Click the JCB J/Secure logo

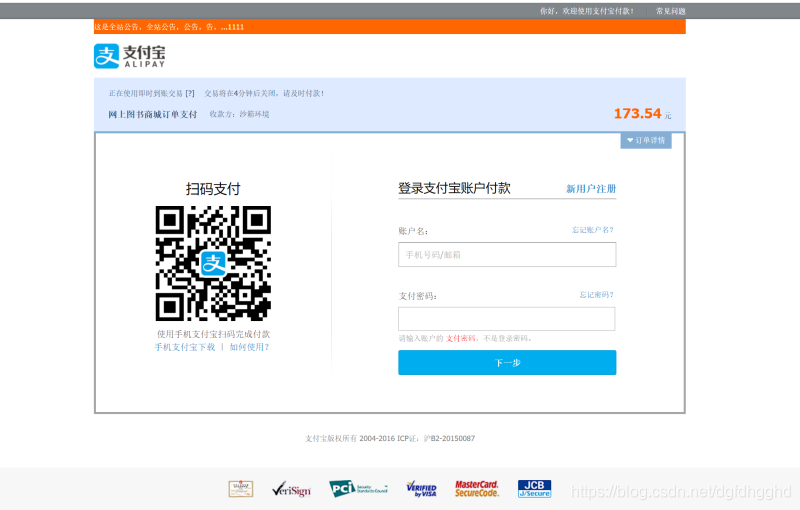pyautogui.click(x=534, y=489)
